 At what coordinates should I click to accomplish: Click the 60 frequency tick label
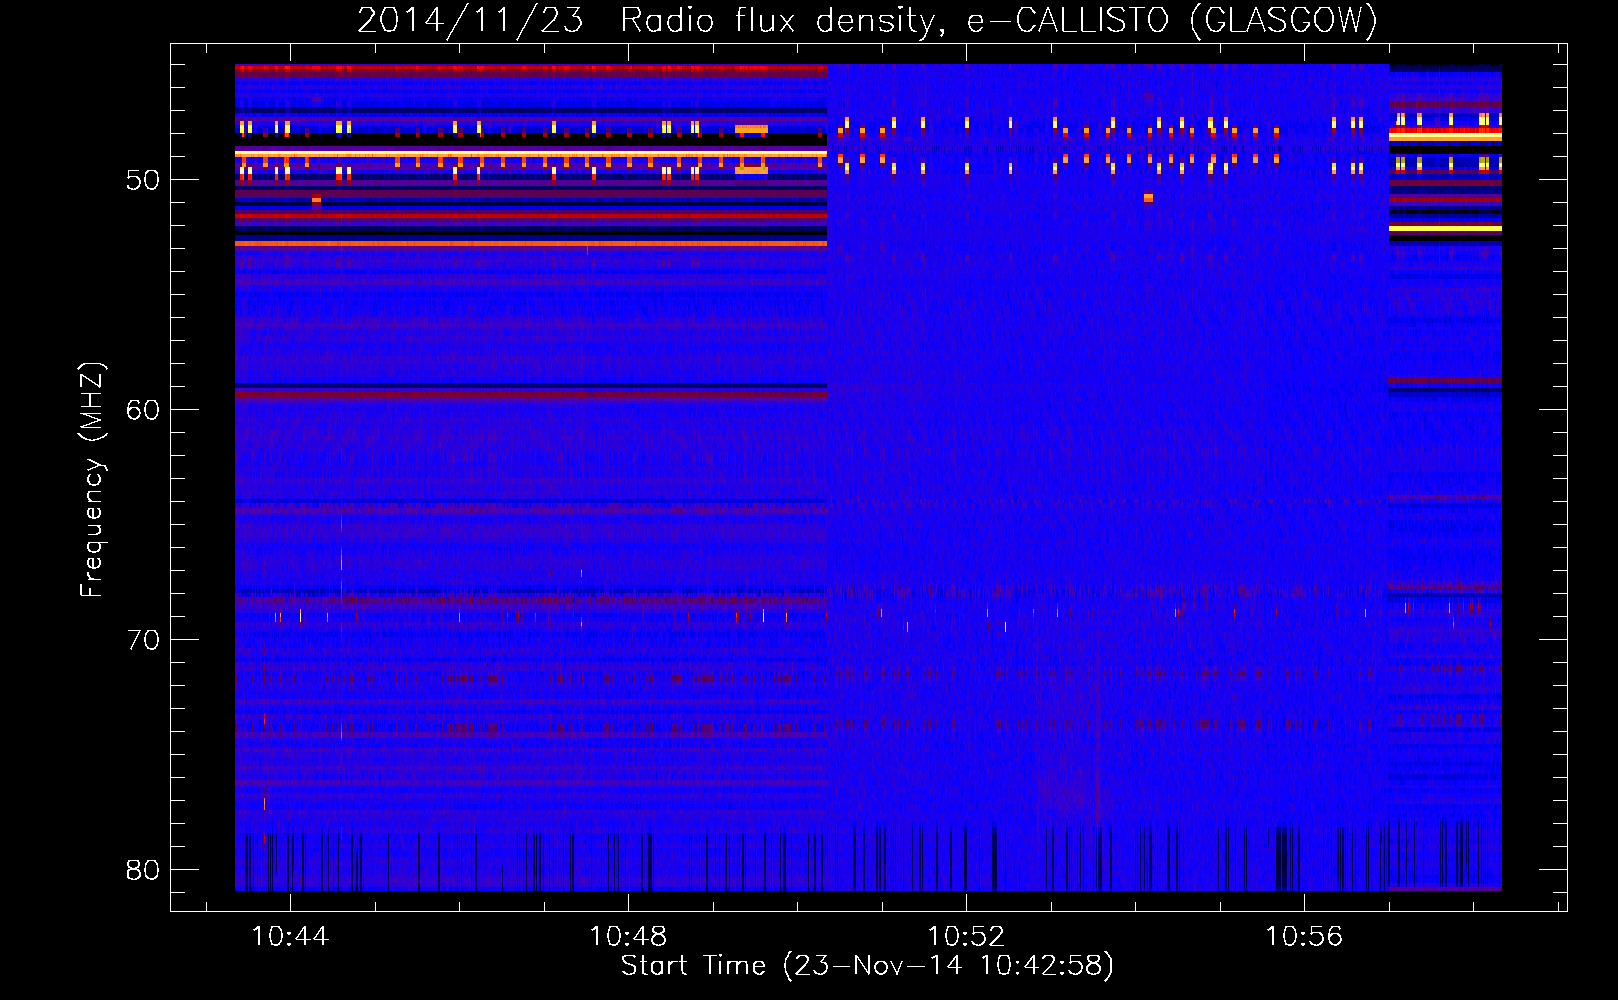click(143, 410)
